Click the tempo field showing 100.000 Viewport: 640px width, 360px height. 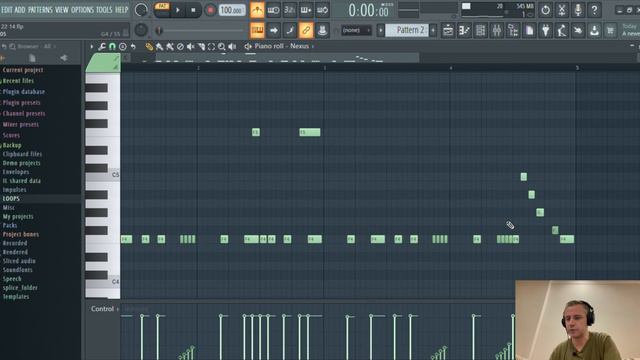pyautogui.click(x=232, y=10)
